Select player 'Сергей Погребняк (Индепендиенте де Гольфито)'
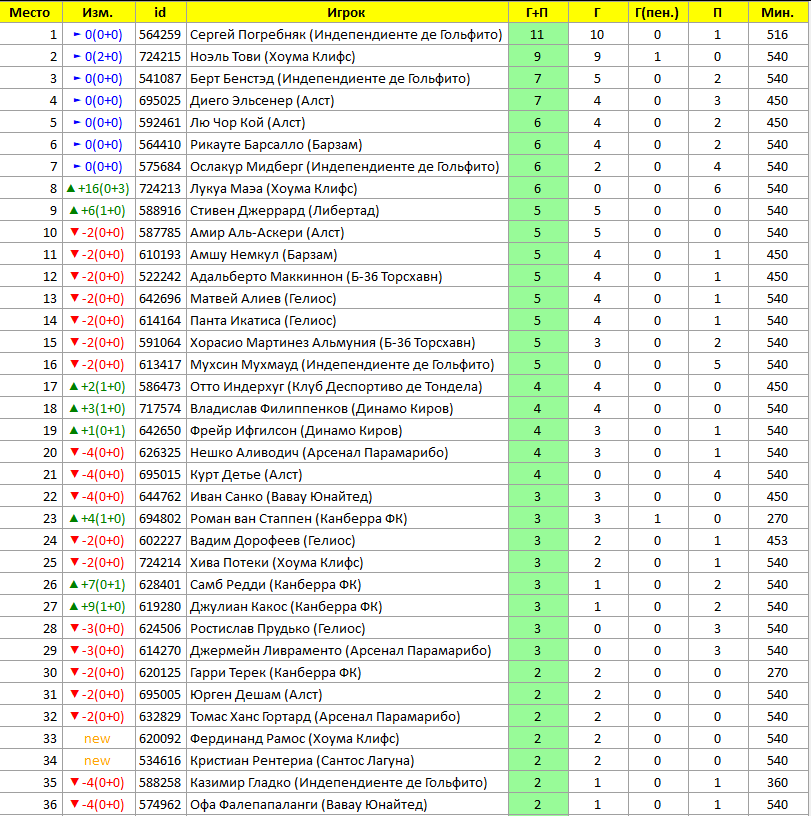The height and width of the screenshot is (816, 811). [x=346, y=34]
